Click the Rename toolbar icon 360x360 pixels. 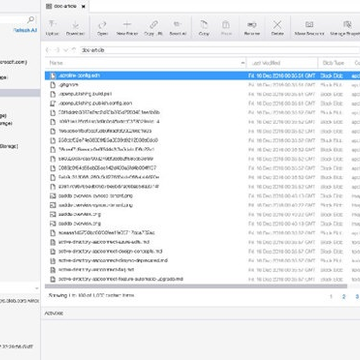point(252,24)
